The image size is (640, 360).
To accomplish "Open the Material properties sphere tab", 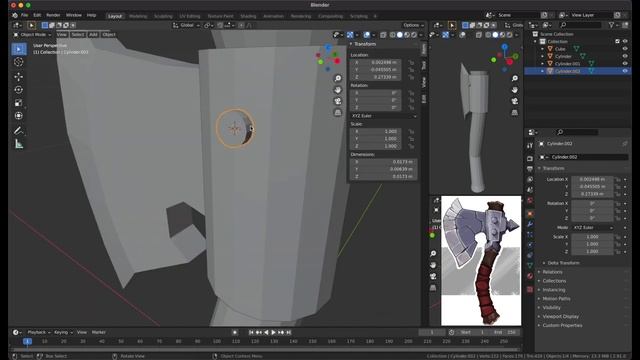I will [530, 276].
